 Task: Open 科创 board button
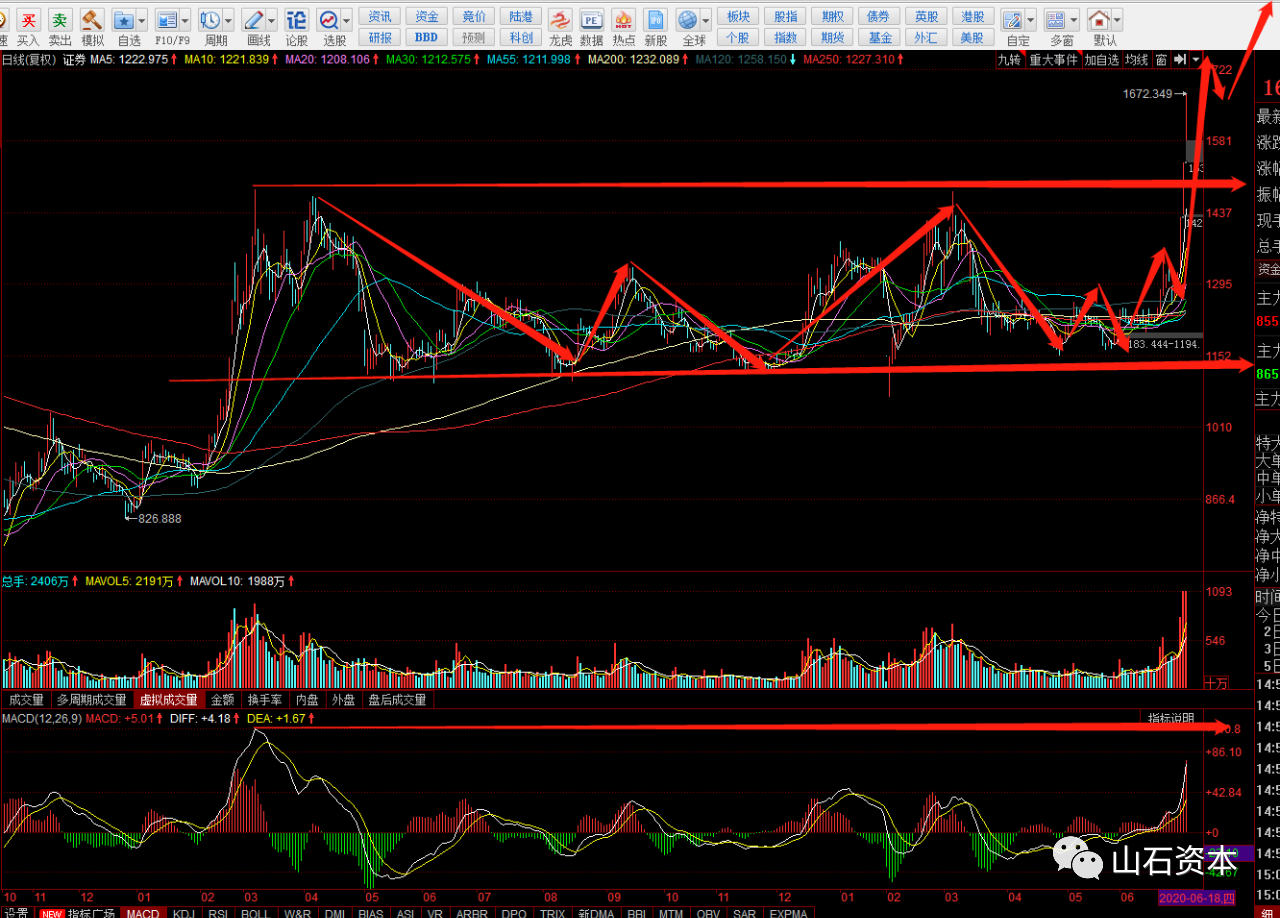coord(521,37)
